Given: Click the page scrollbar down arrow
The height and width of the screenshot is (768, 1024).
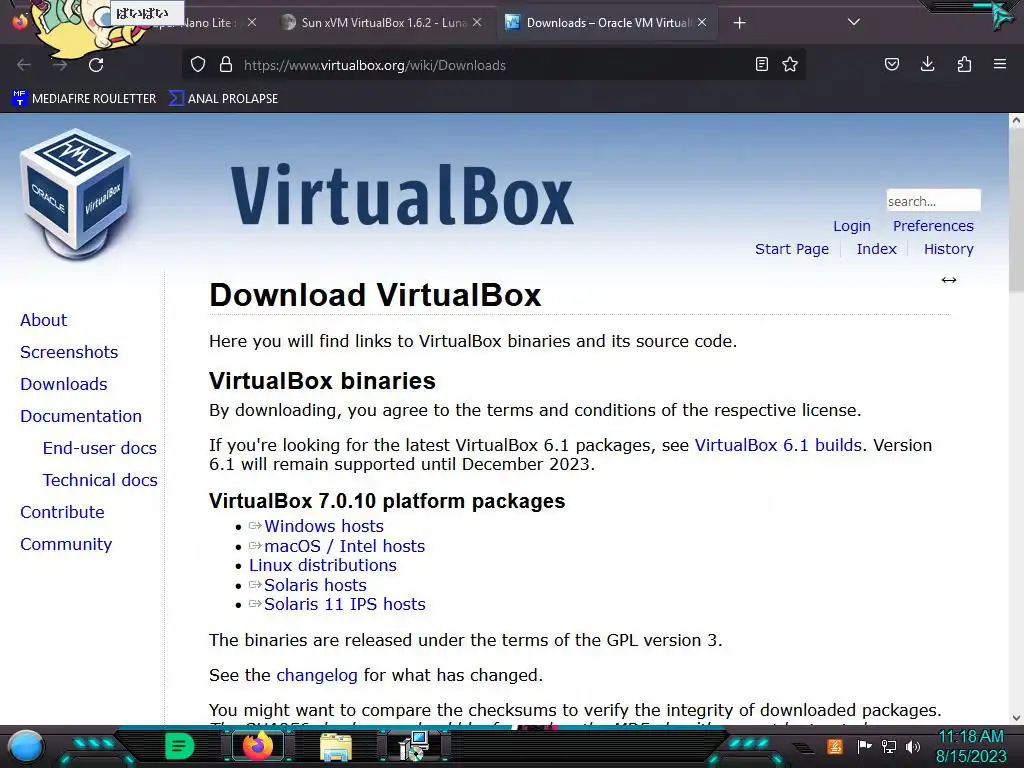Looking at the screenshot, I should pyautogui.click(x=1016, y=718).
